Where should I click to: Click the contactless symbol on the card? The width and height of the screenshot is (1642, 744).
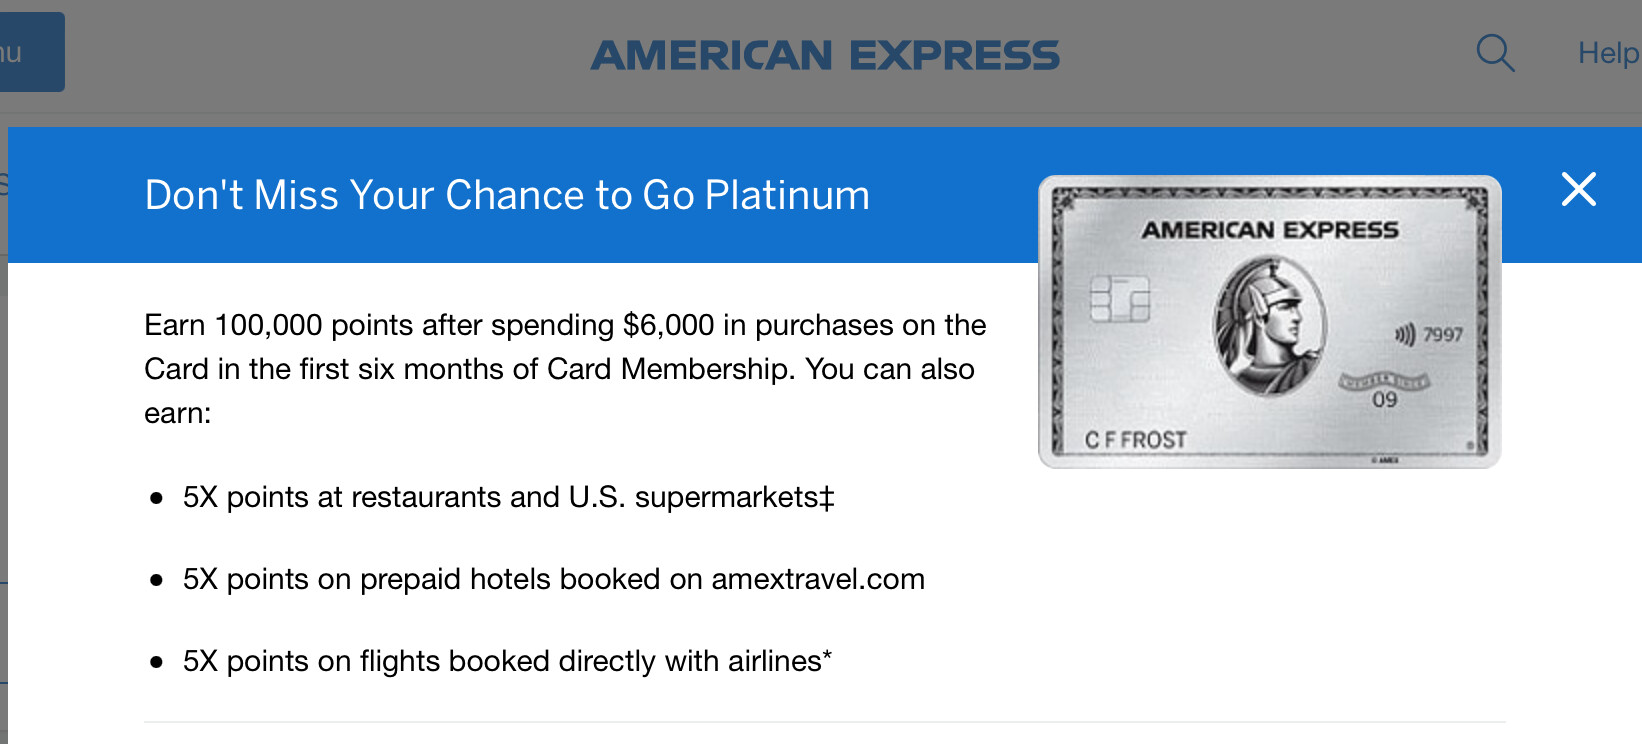pyautogui.click(x=1405, y=334)
